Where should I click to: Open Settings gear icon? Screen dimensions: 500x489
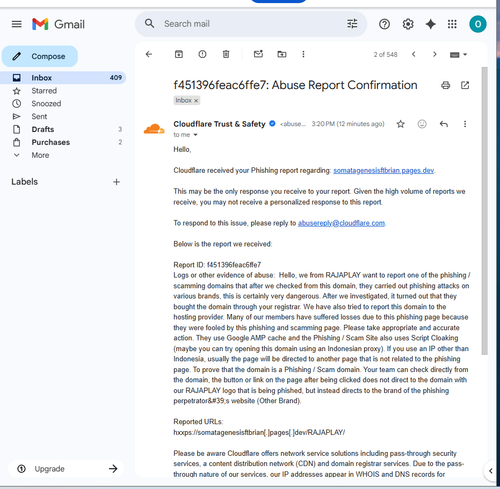tap(408, 24)
